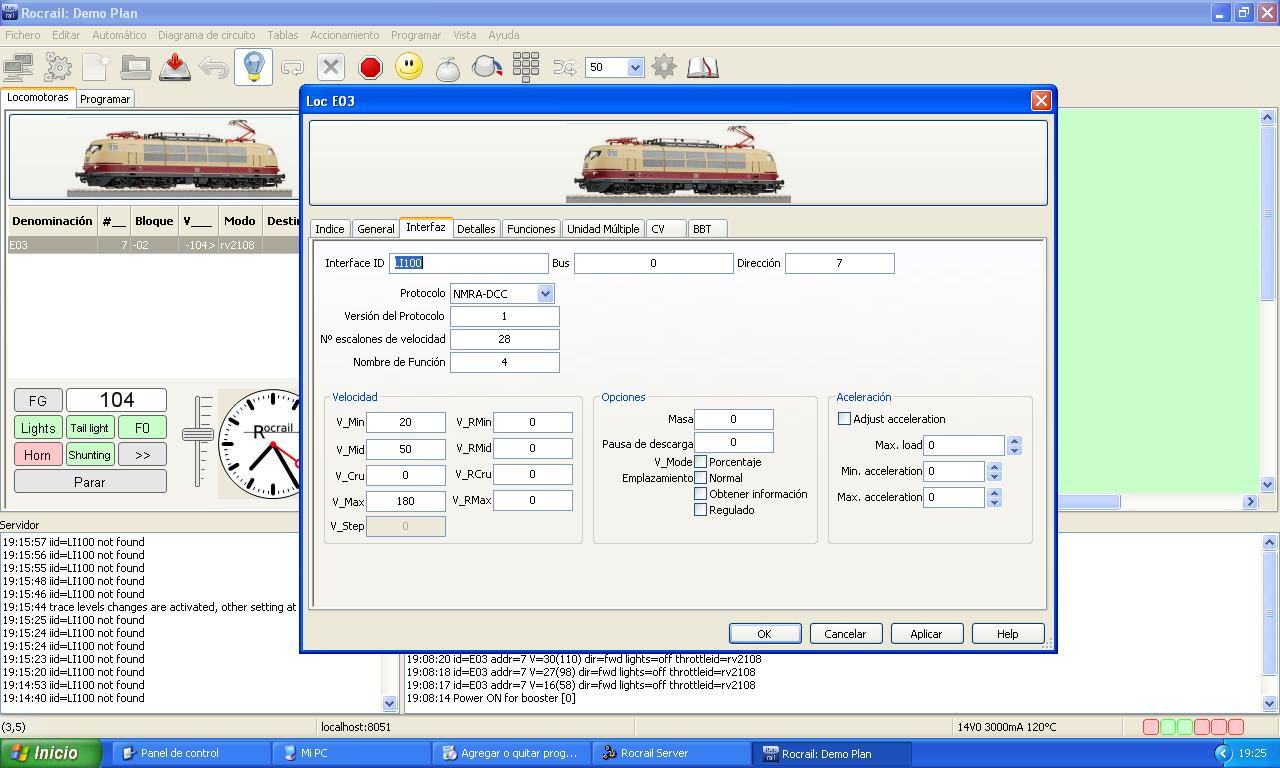The width and height of the screenshot is (1280, 768).
Task: Click the yellow smiley face icon
Action: coord(409,67)
